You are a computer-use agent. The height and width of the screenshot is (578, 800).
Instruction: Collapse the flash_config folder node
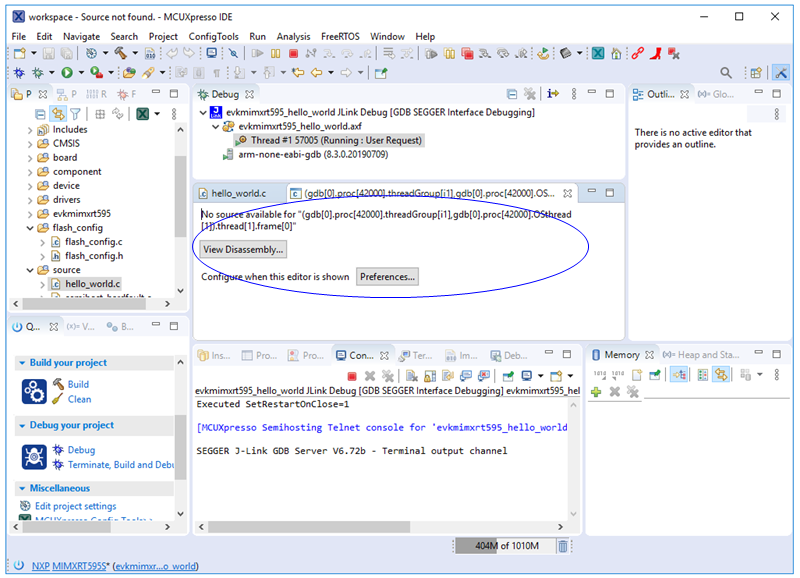30,228
